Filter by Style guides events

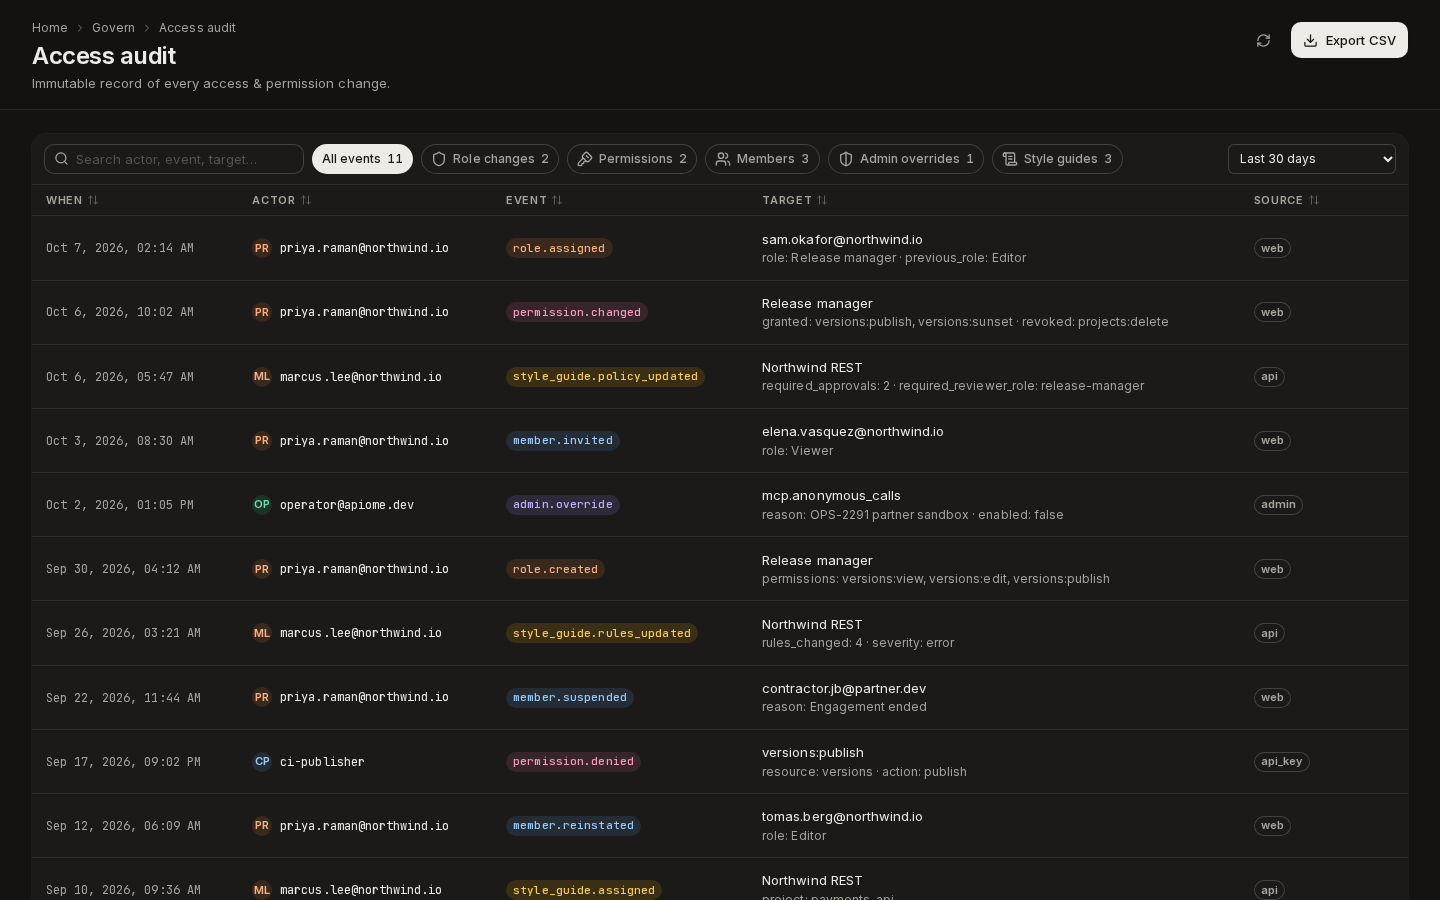(1057, 159)
